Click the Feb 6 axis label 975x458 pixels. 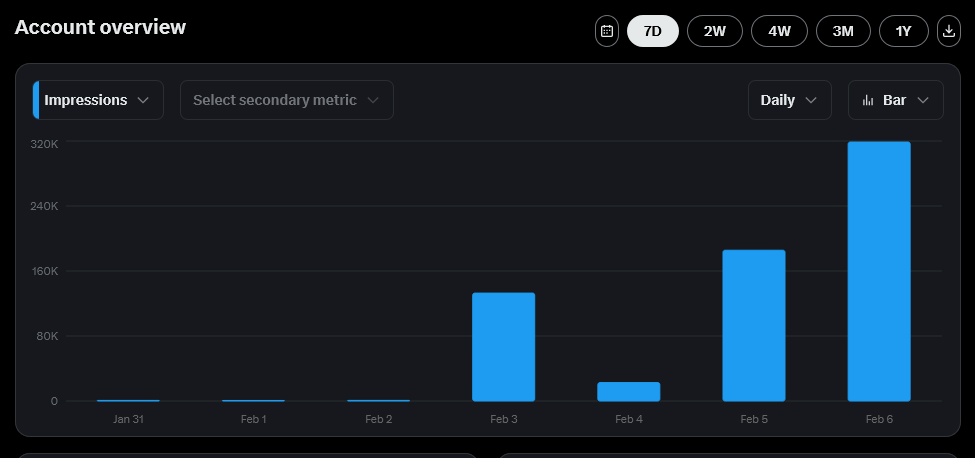tap(879, 419)
